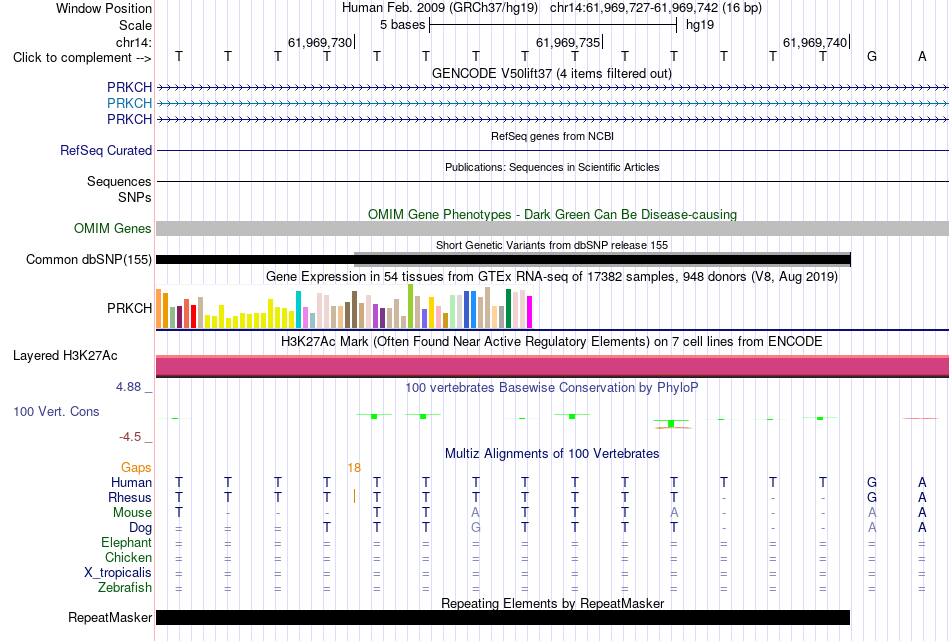This screenshot has height=641, width=950.
Task: Click the dark green bar in GTEx chart
Action: click(508, 308)
